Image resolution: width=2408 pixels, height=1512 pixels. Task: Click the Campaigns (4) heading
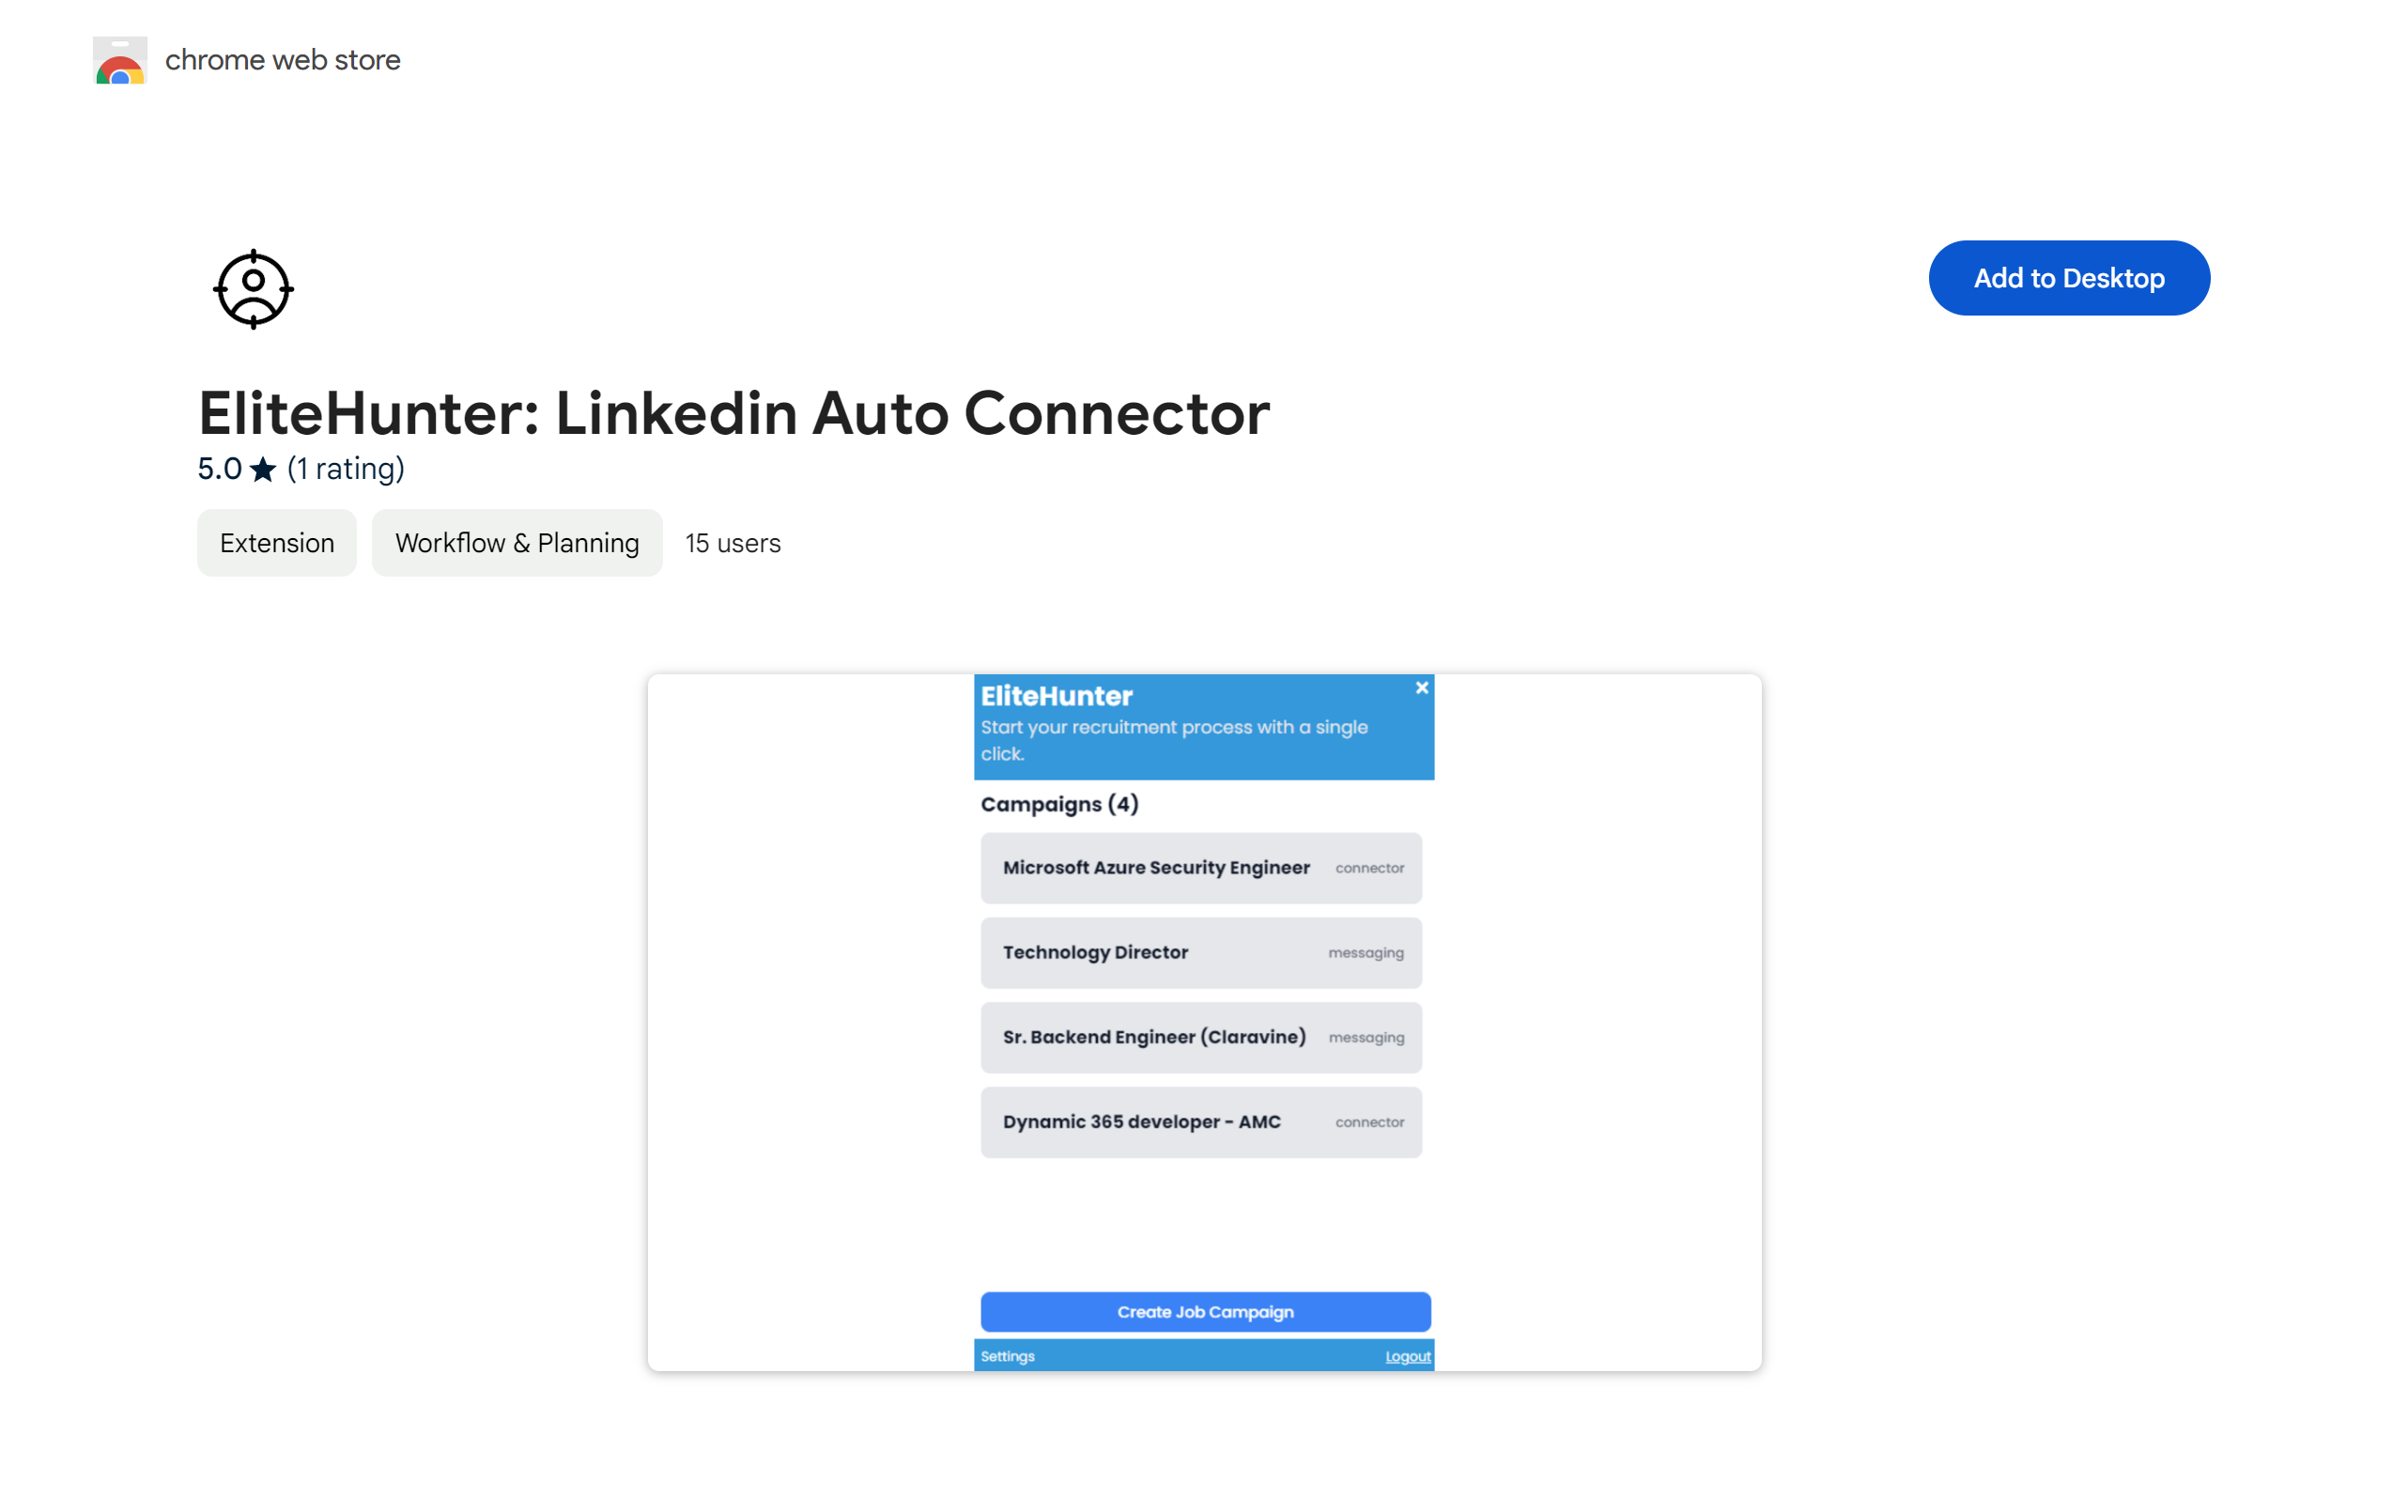[x=1059, y=804]
